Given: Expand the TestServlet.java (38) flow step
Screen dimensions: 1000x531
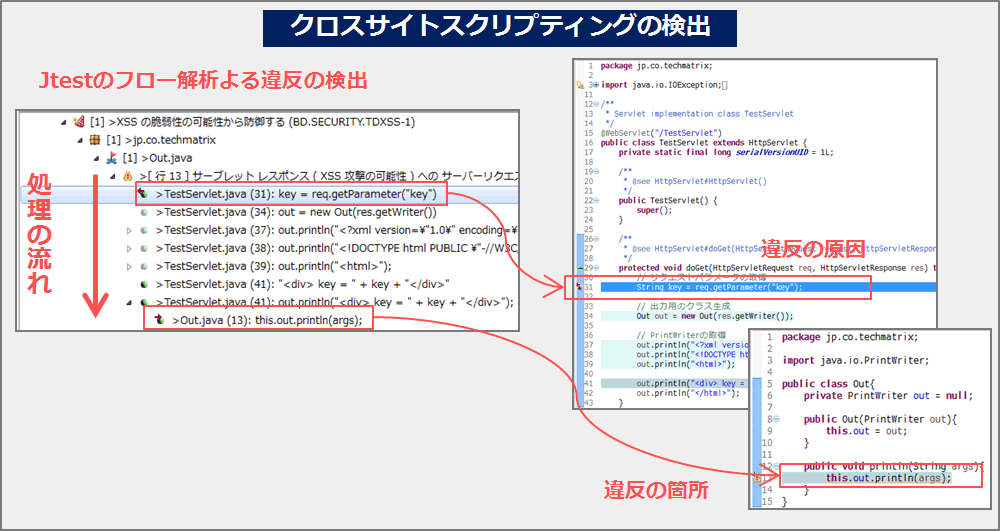Looking at the screenshot, I should tap(129, 248).
